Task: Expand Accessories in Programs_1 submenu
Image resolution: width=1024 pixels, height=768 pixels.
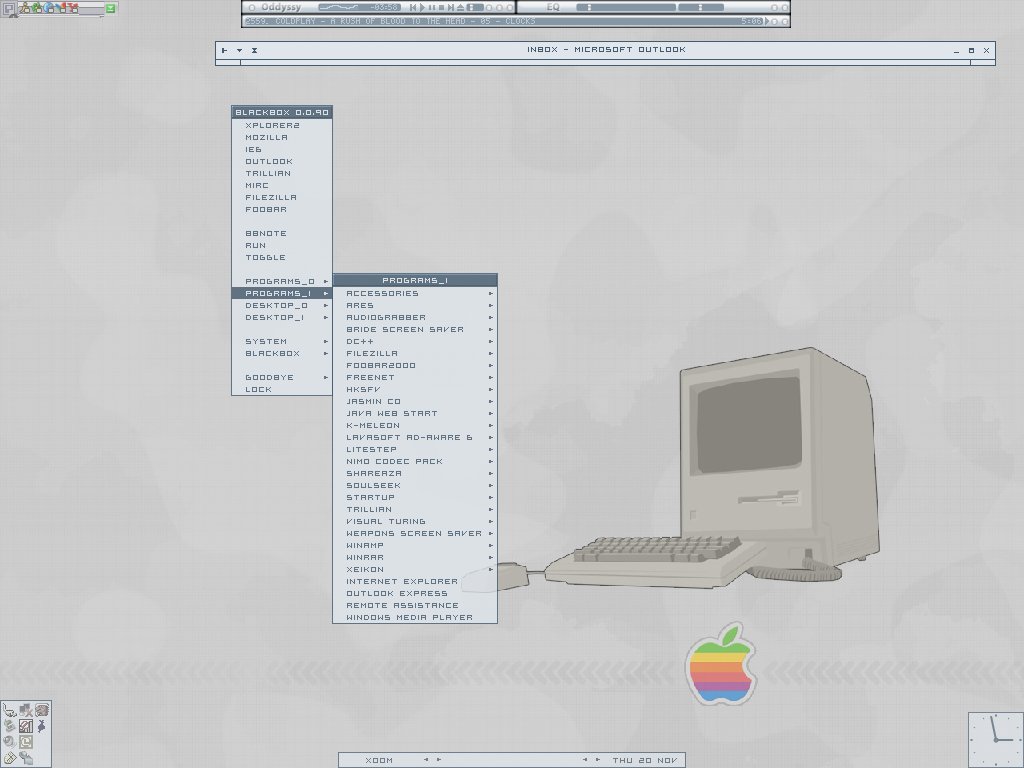Action: [415, 293]
